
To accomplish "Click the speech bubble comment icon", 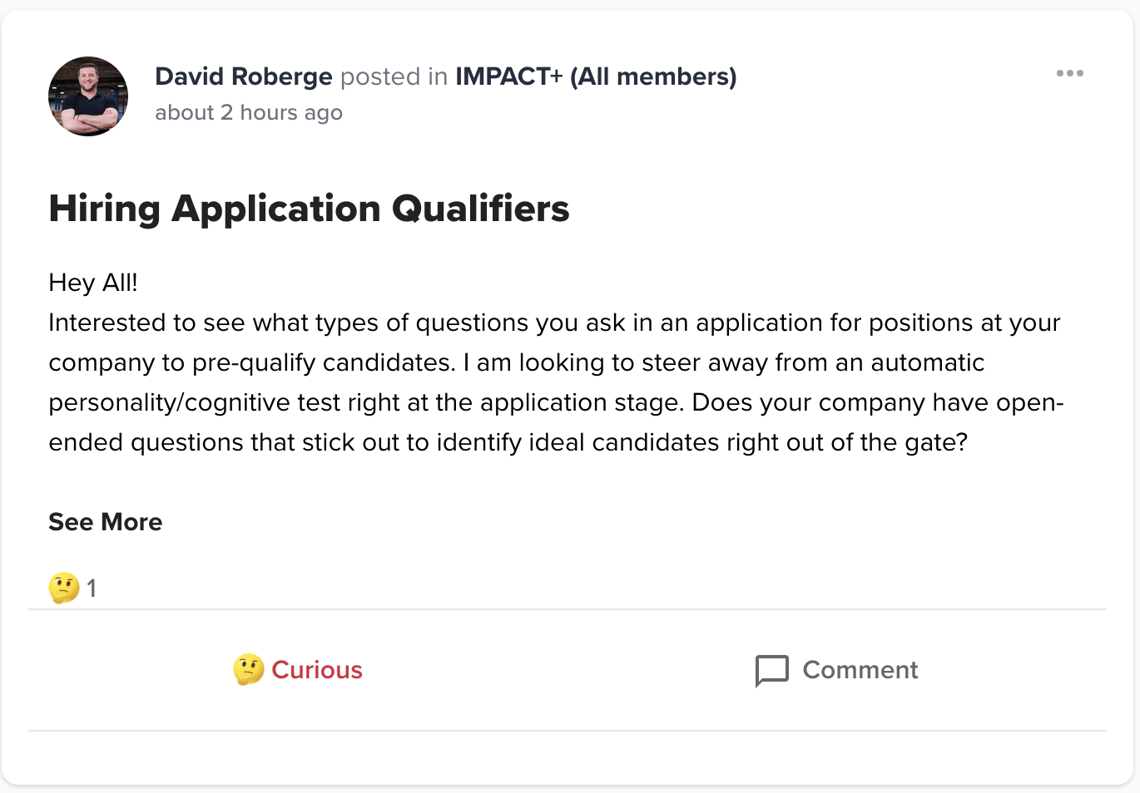I will click(772, 671).
